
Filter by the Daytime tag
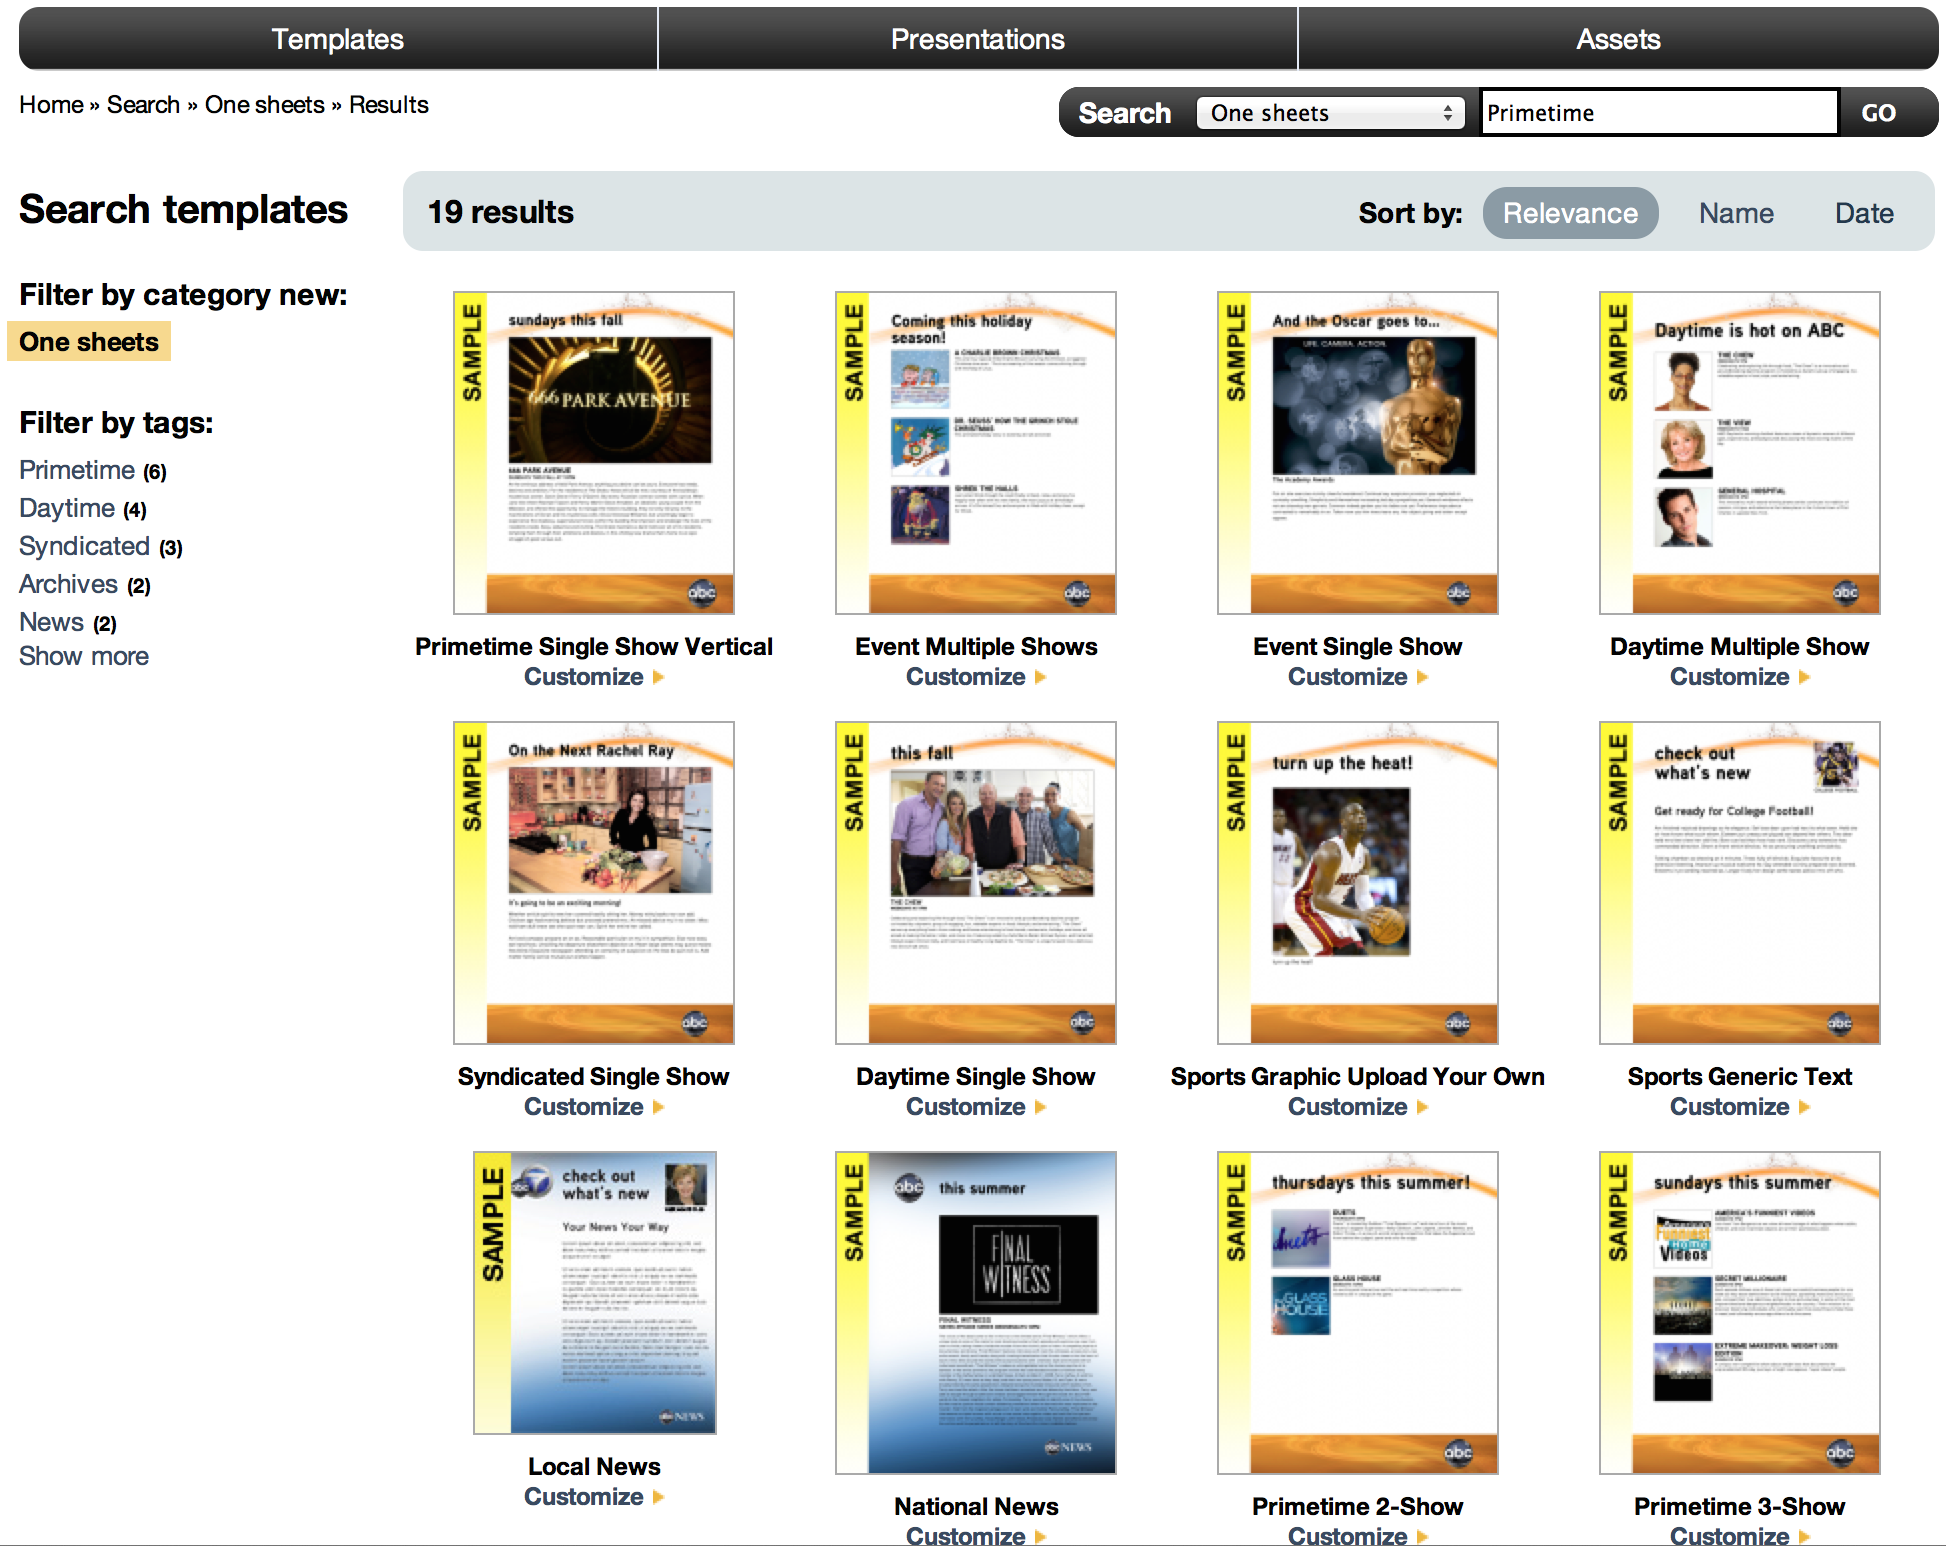(x=67, y=508)
